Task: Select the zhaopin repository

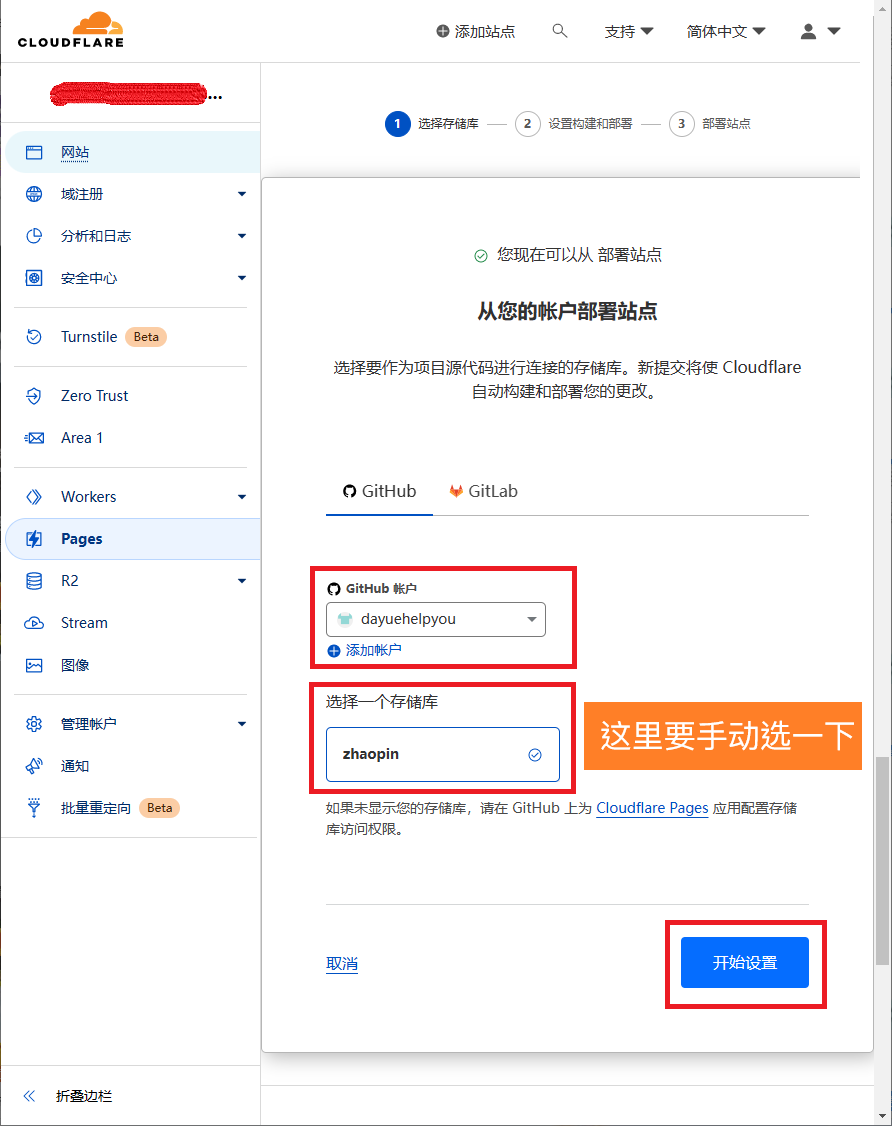Action: tap(442, 754)
